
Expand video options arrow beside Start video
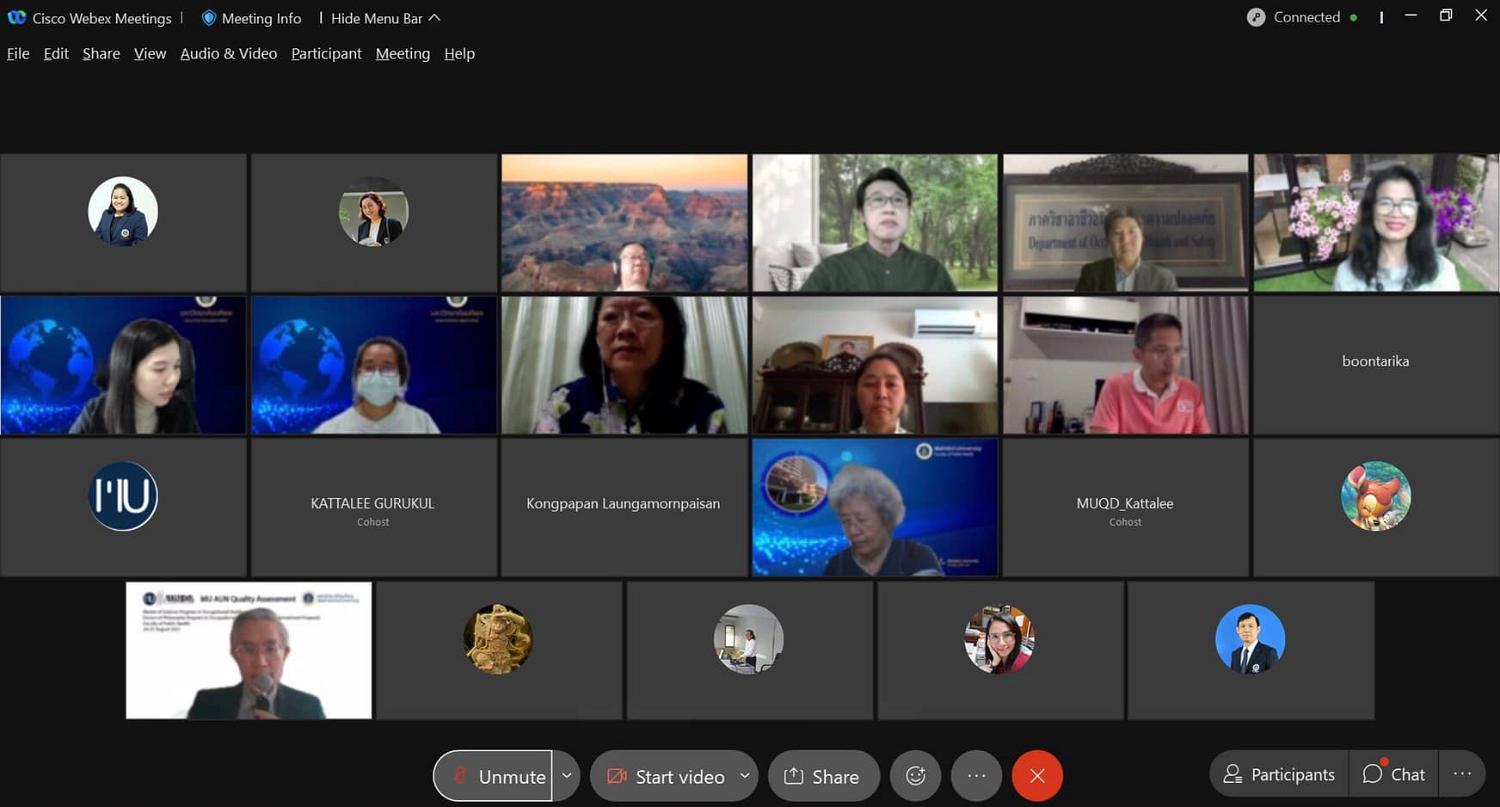745,776
